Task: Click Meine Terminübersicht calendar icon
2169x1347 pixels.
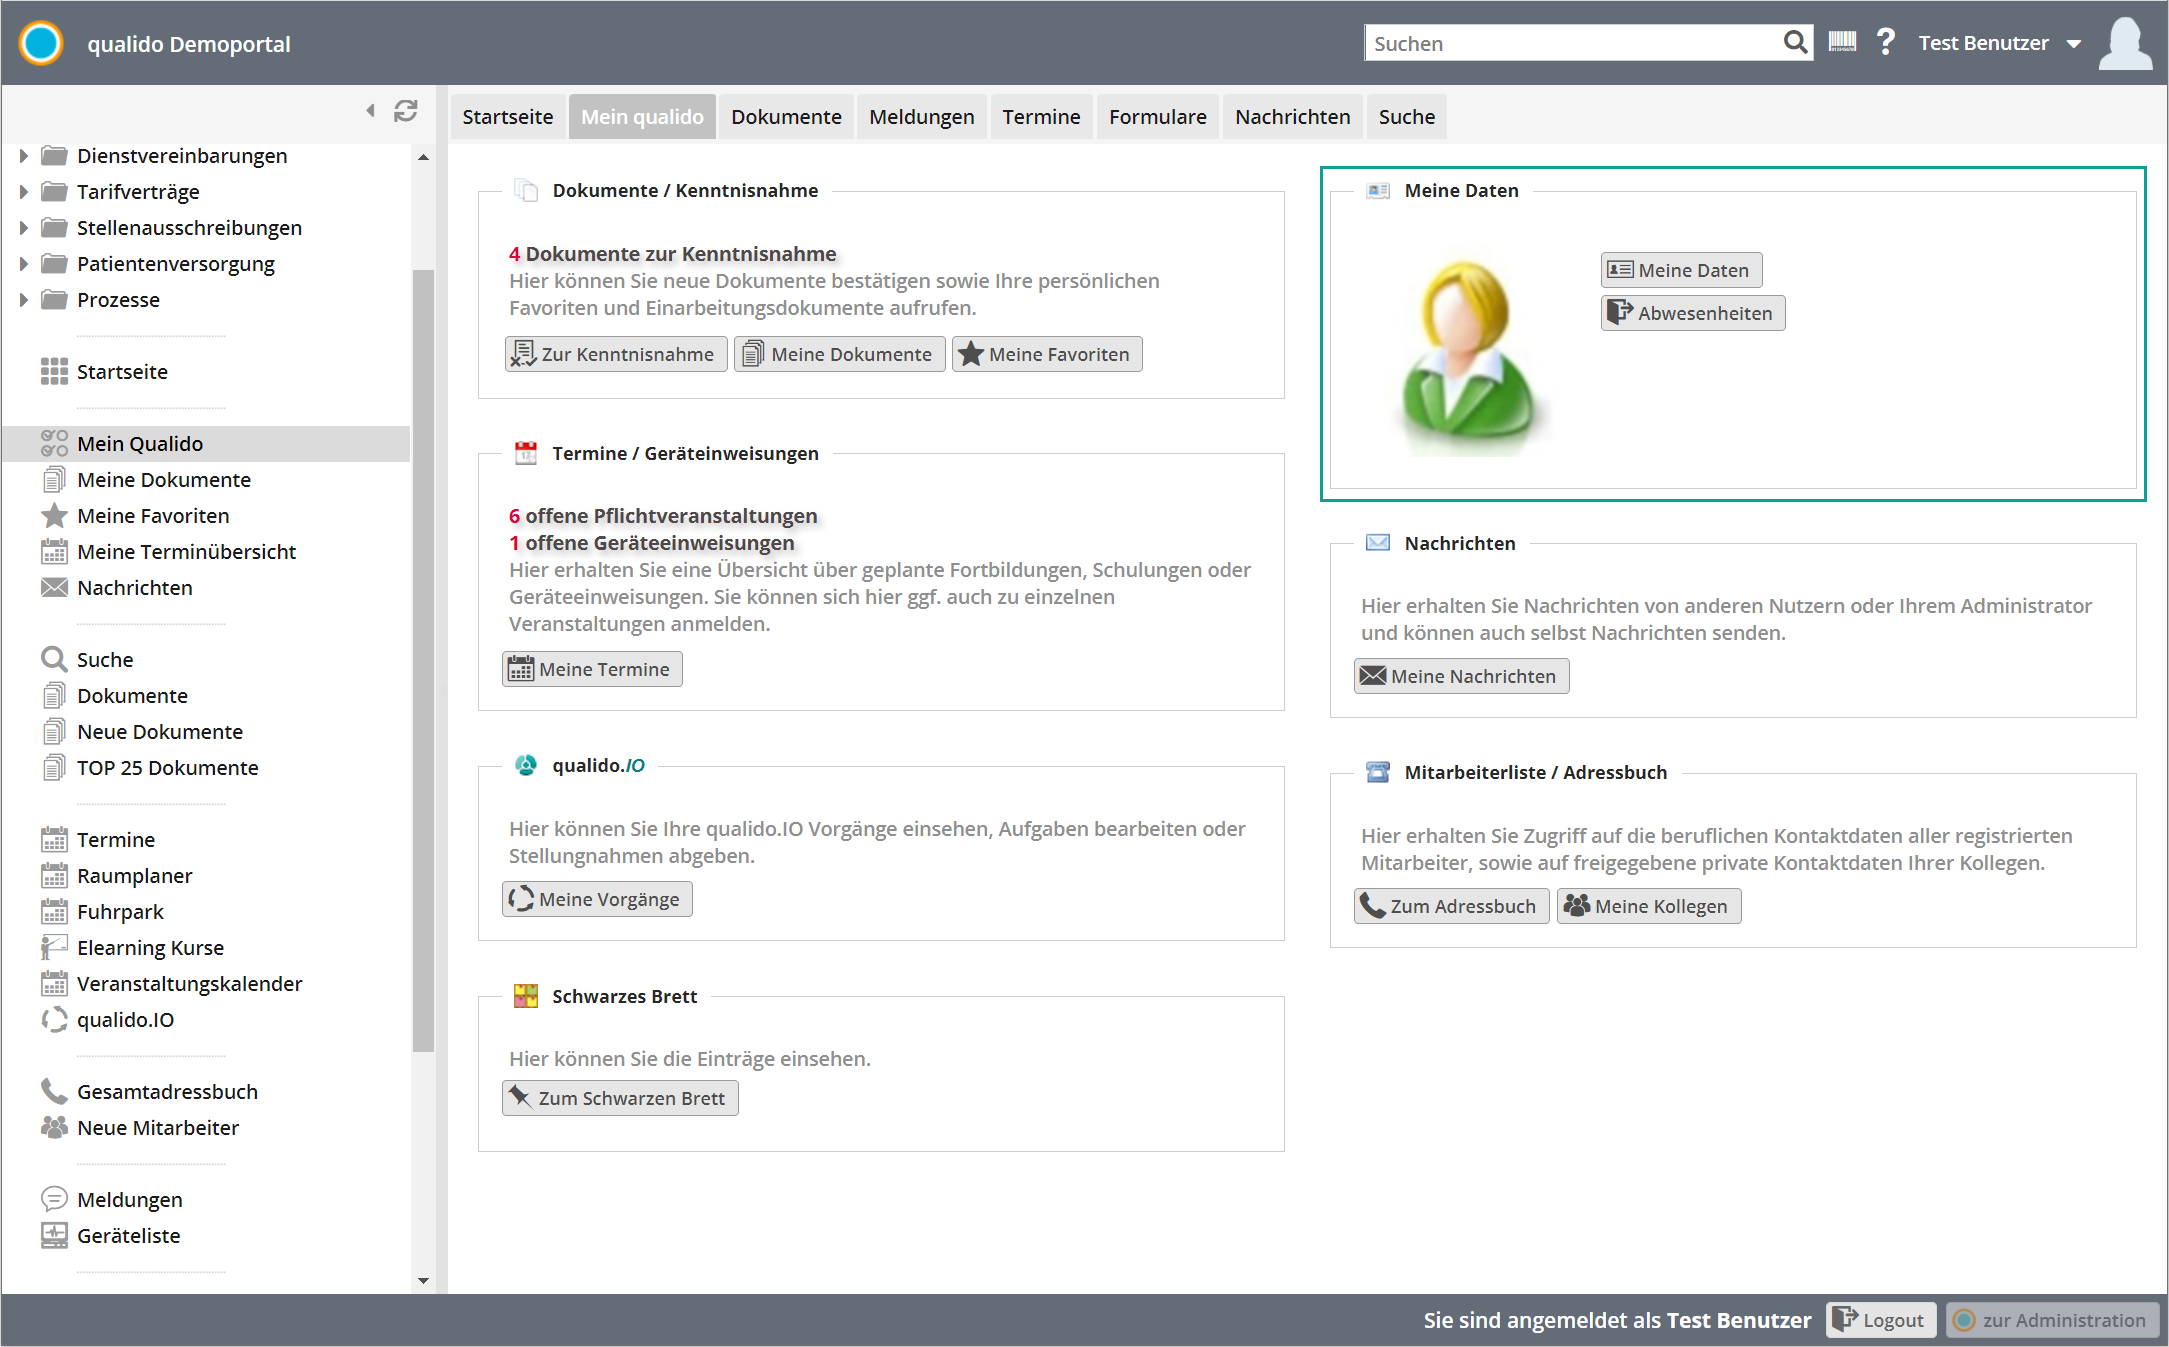Action: point(54,551)
